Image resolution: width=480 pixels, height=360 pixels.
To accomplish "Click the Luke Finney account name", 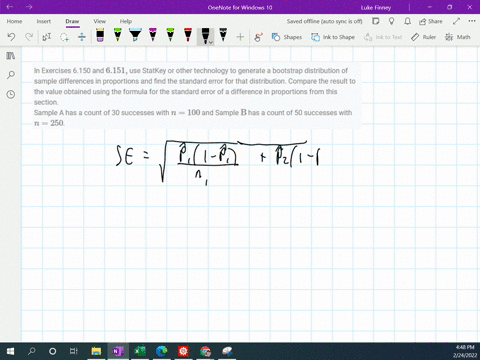I will coord(376,7).
